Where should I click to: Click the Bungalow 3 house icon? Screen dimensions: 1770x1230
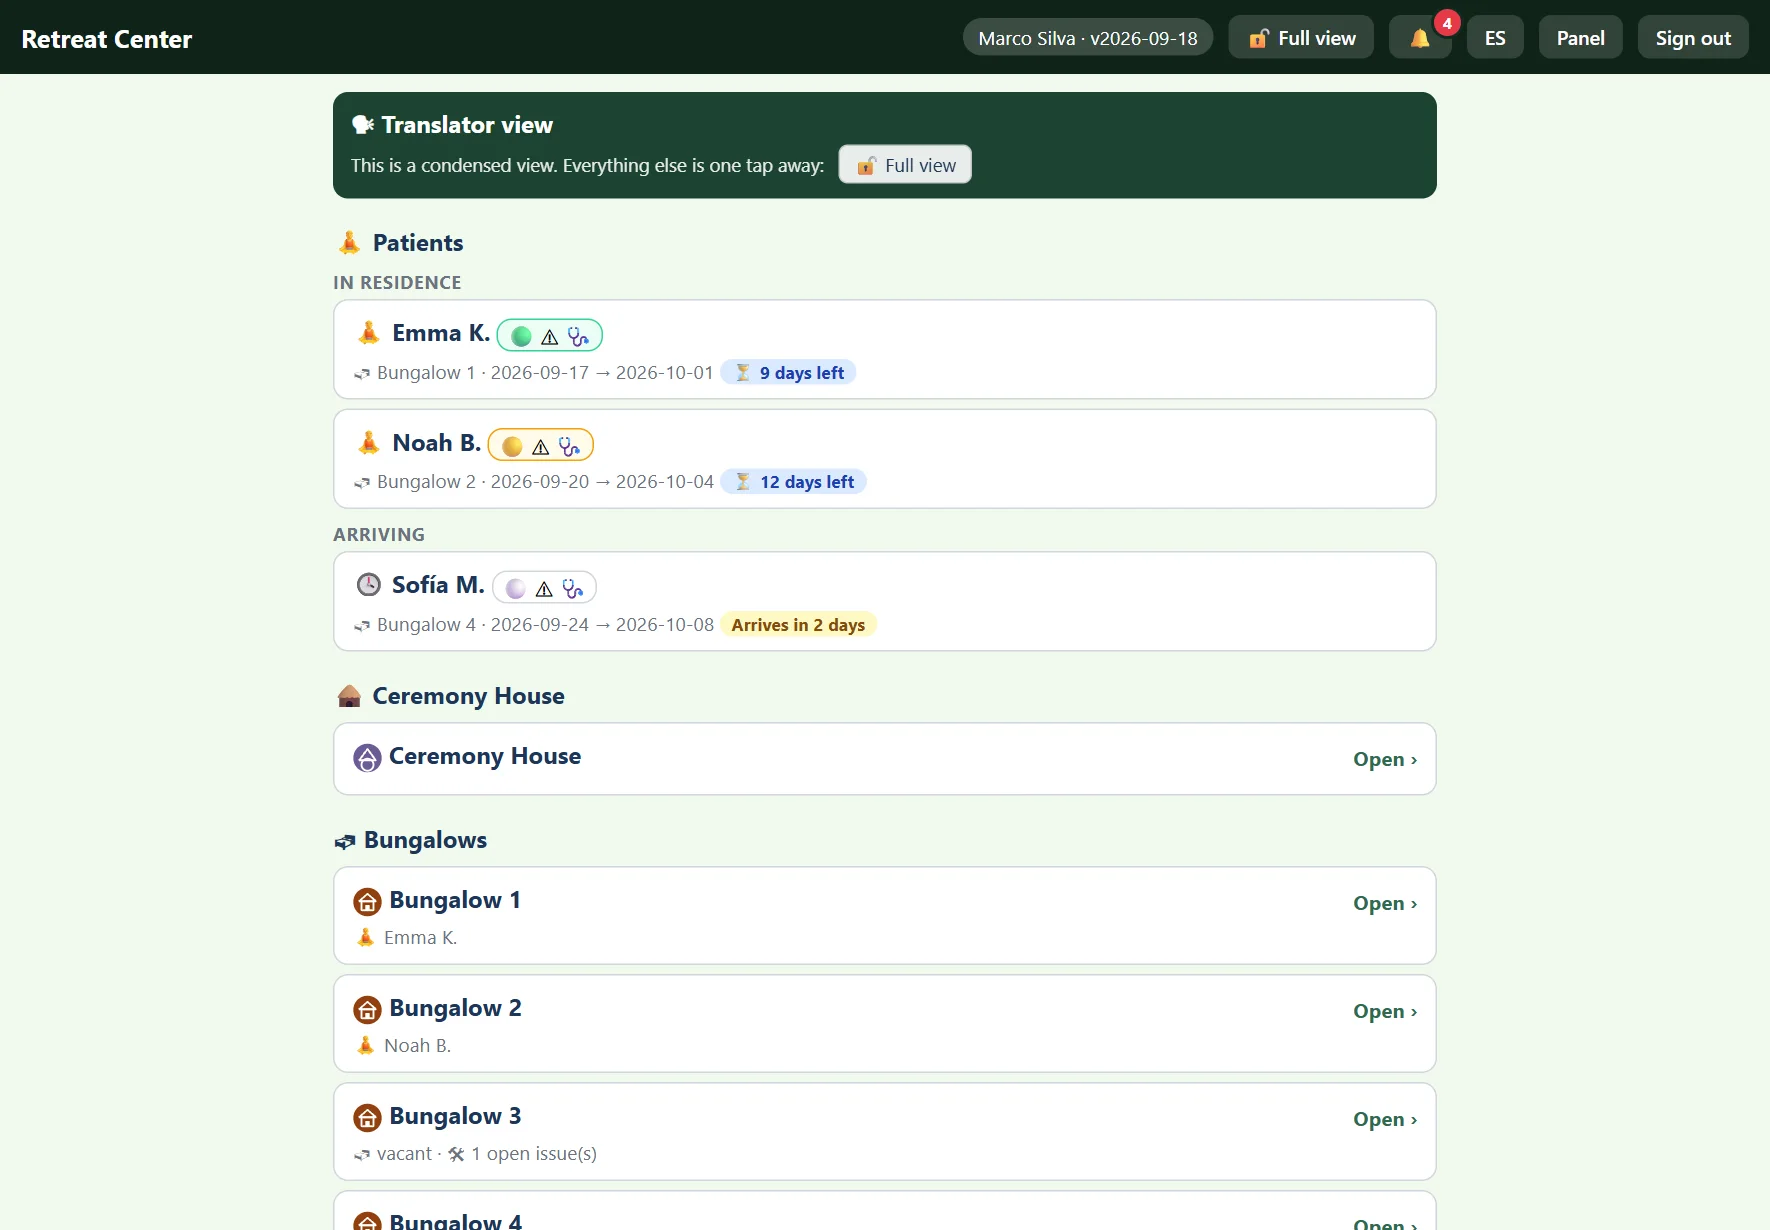coord(367,1118)
